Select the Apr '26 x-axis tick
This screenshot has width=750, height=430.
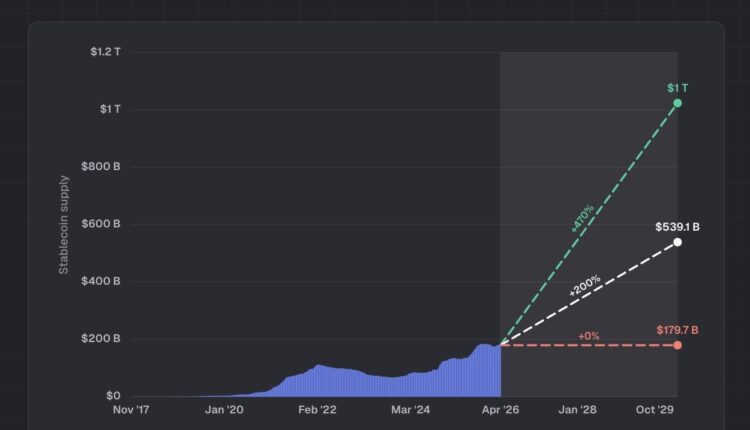point(500,409)
